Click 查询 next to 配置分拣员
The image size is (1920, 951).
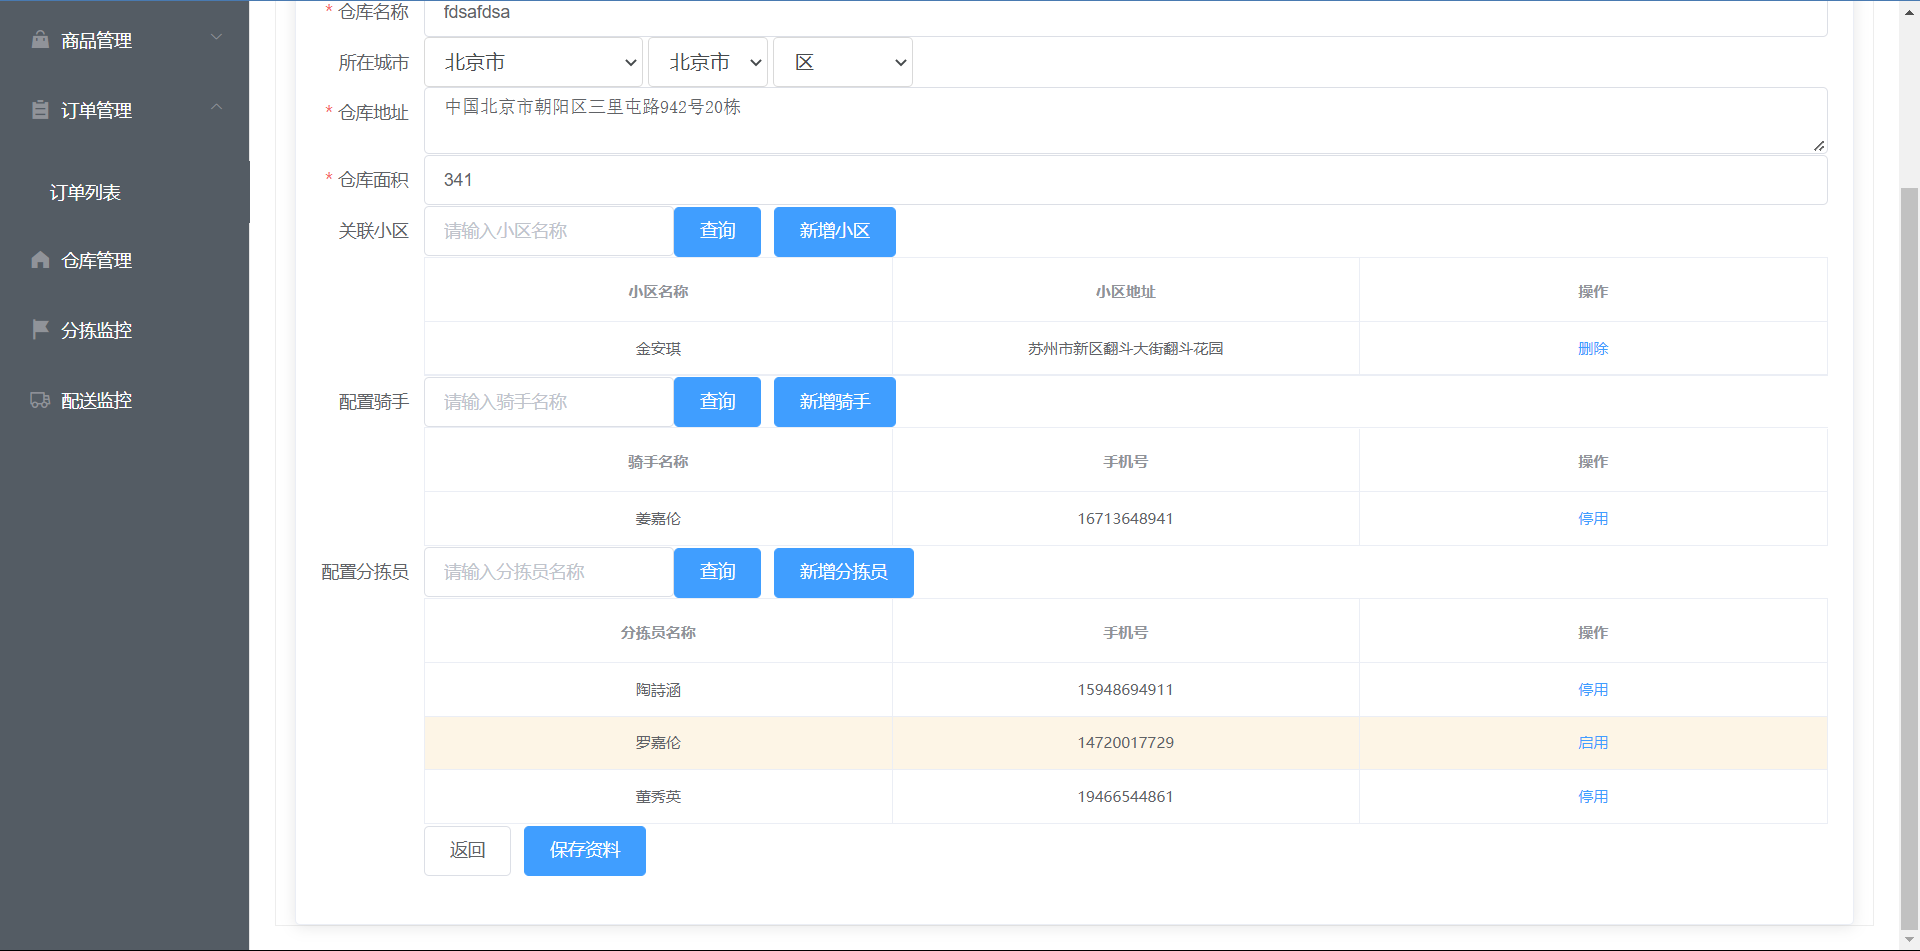coord(717,572)
